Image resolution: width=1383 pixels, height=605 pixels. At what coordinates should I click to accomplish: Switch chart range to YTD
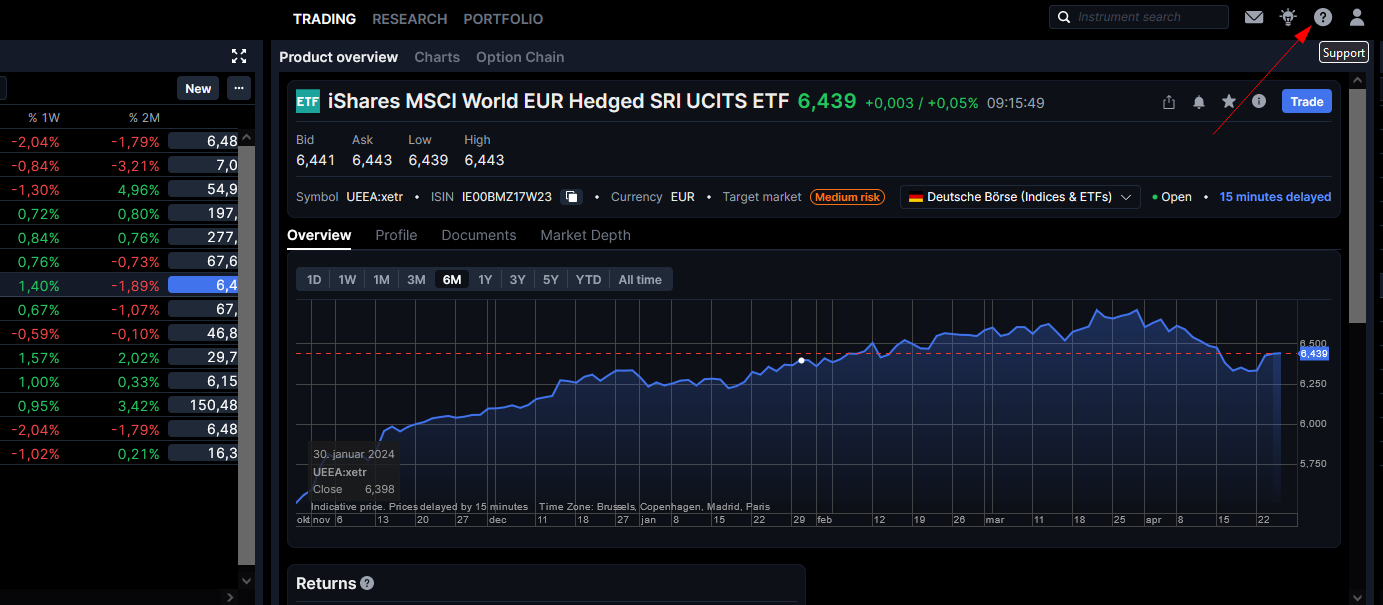[x=588, y=280]
